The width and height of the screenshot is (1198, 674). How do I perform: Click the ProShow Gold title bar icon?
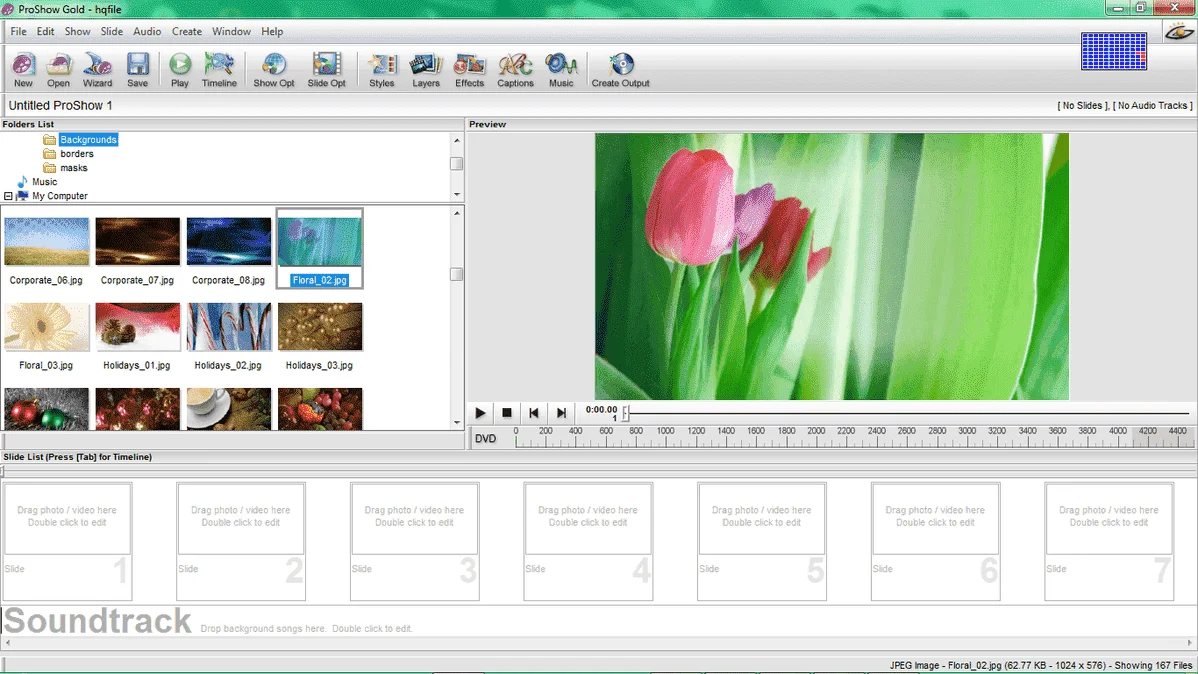click(8, 9)
